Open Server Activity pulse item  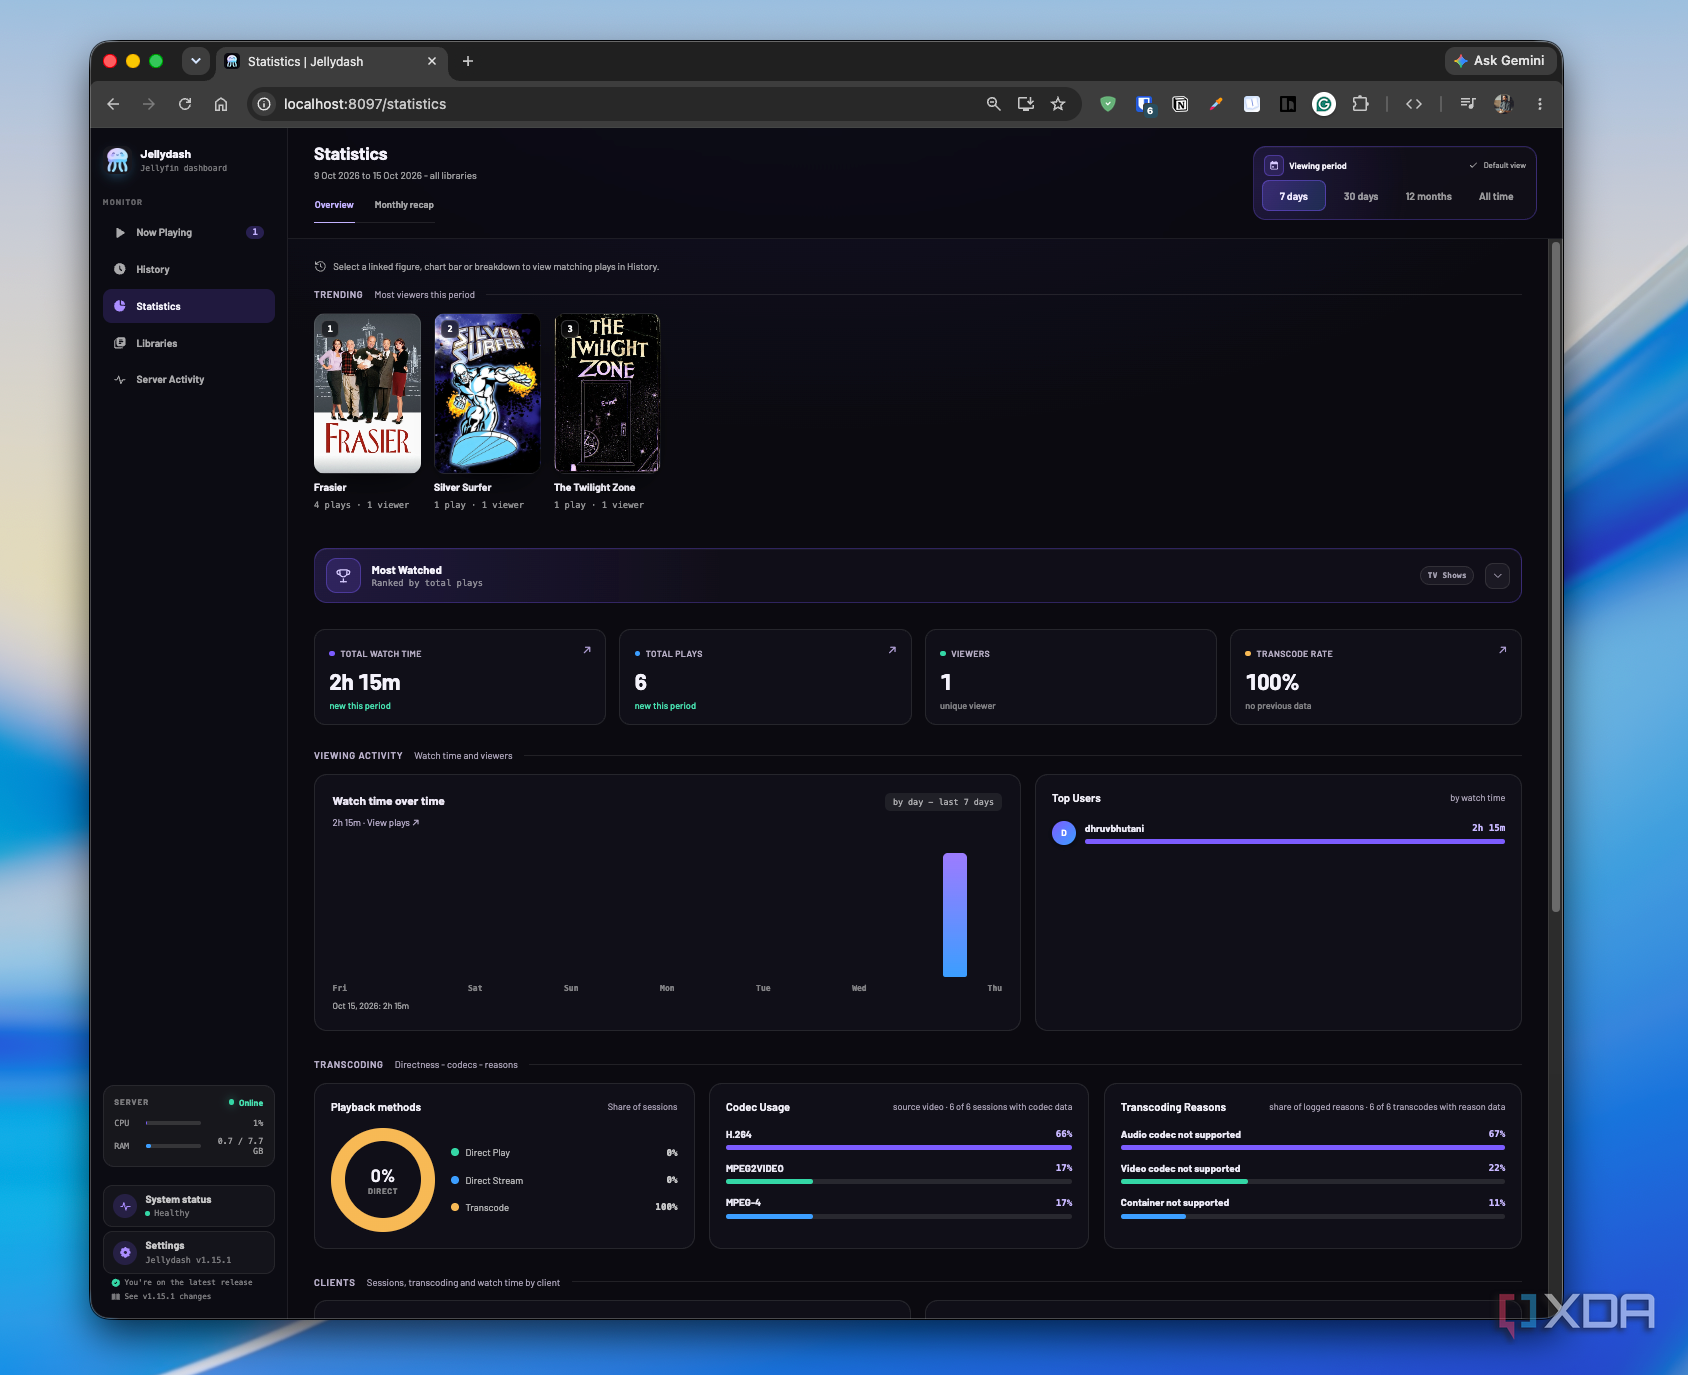[188, 380]
